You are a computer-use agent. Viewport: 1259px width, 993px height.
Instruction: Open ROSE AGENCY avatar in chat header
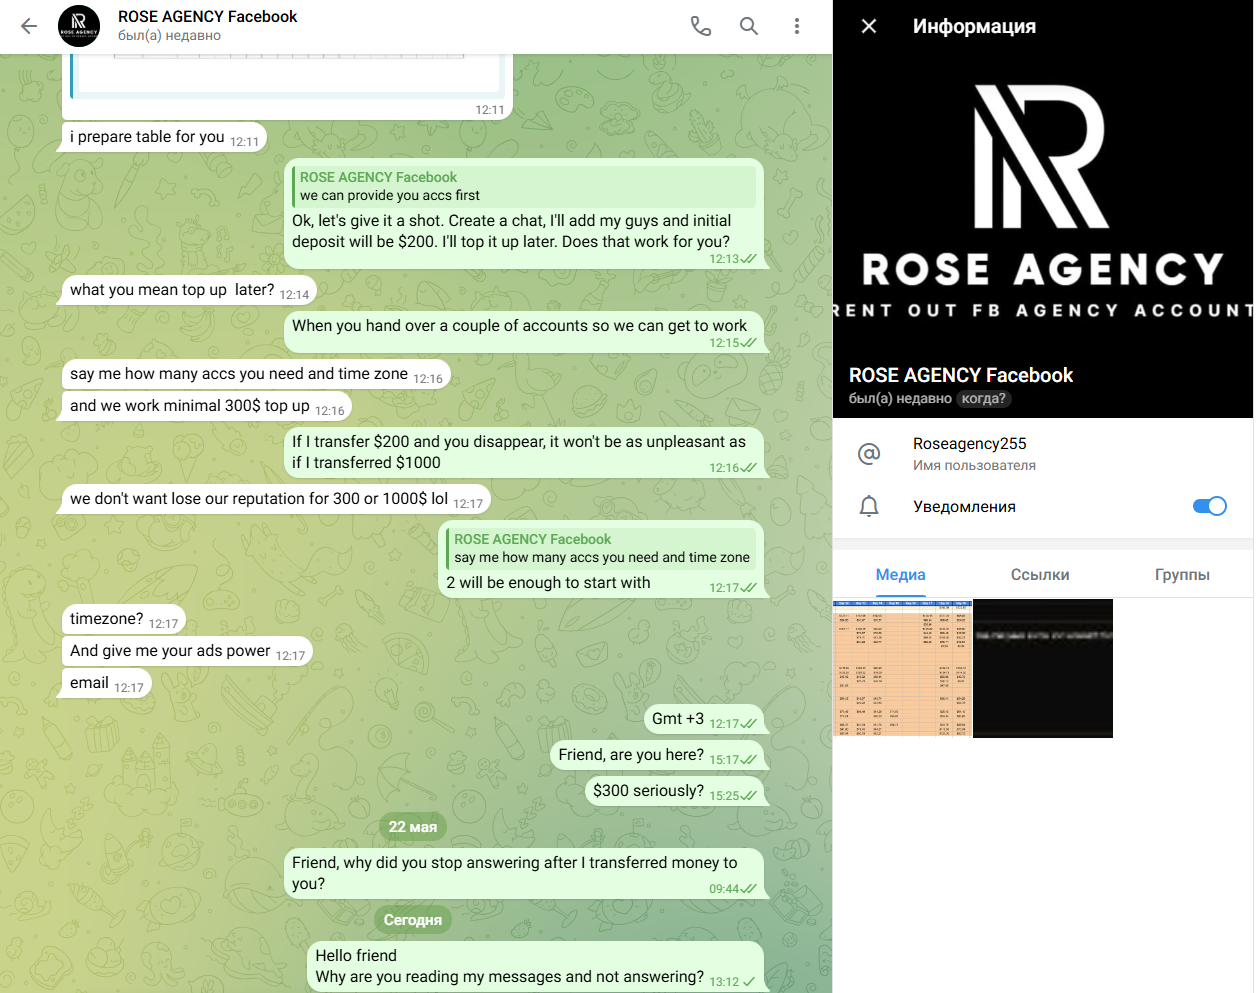pyautogui.click(x=79, y=26)
